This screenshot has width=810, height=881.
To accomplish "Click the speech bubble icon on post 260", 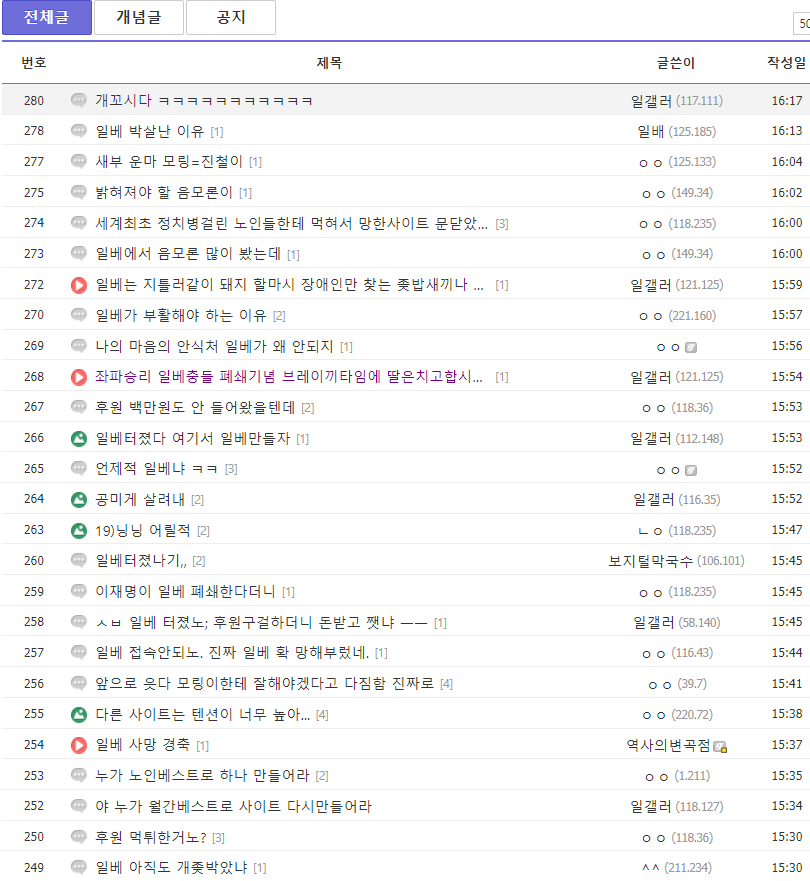I will click(79, 561).
